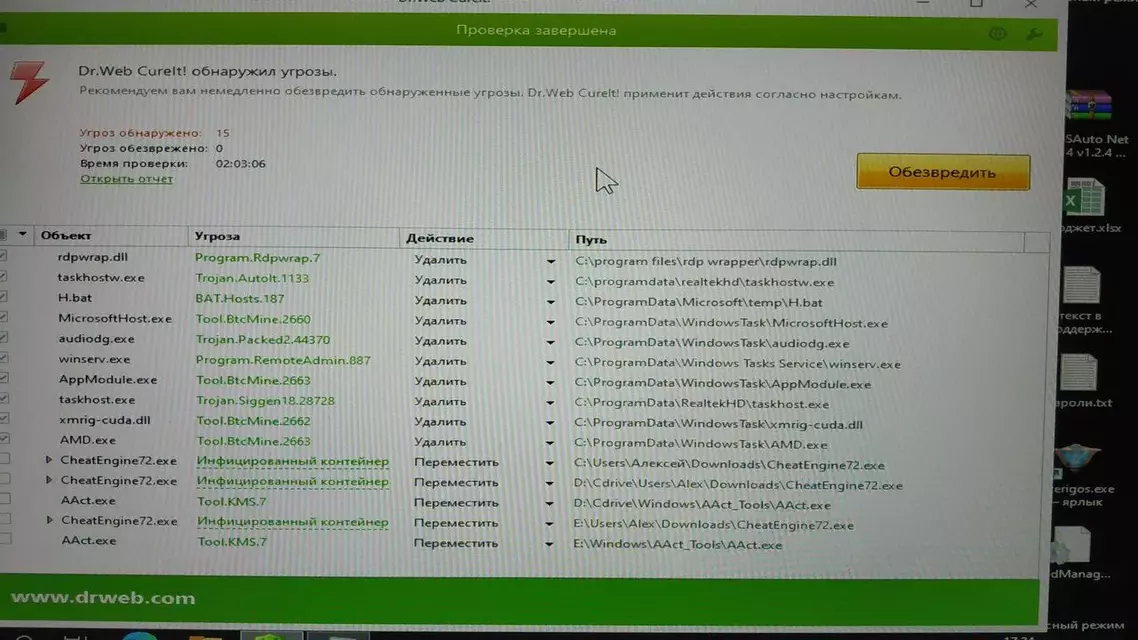Open the wrench settings icon in header
The width and height of the screenshot is (1138, 640).
point(1034,34)
